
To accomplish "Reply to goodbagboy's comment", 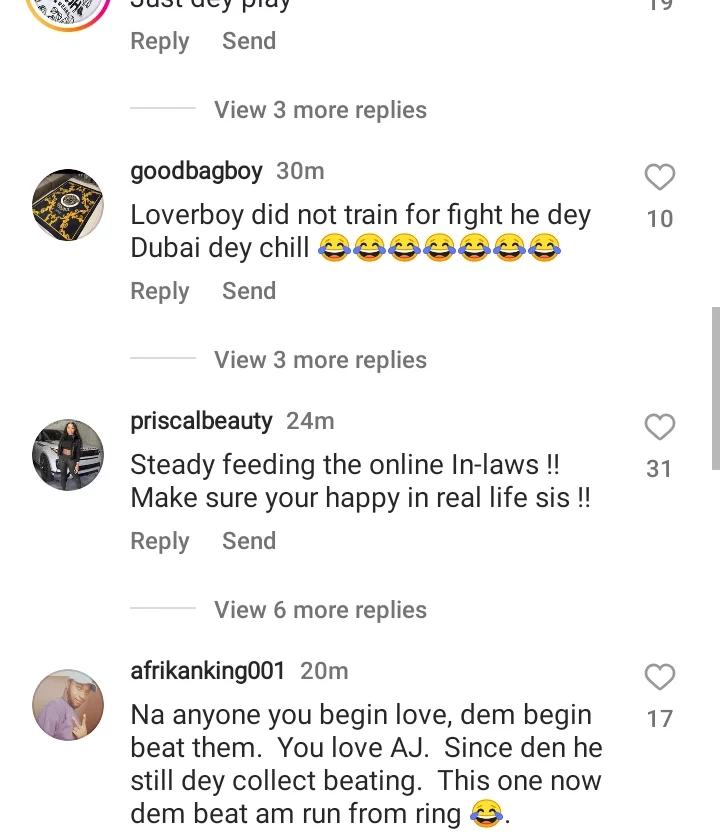I will (160, 291).
